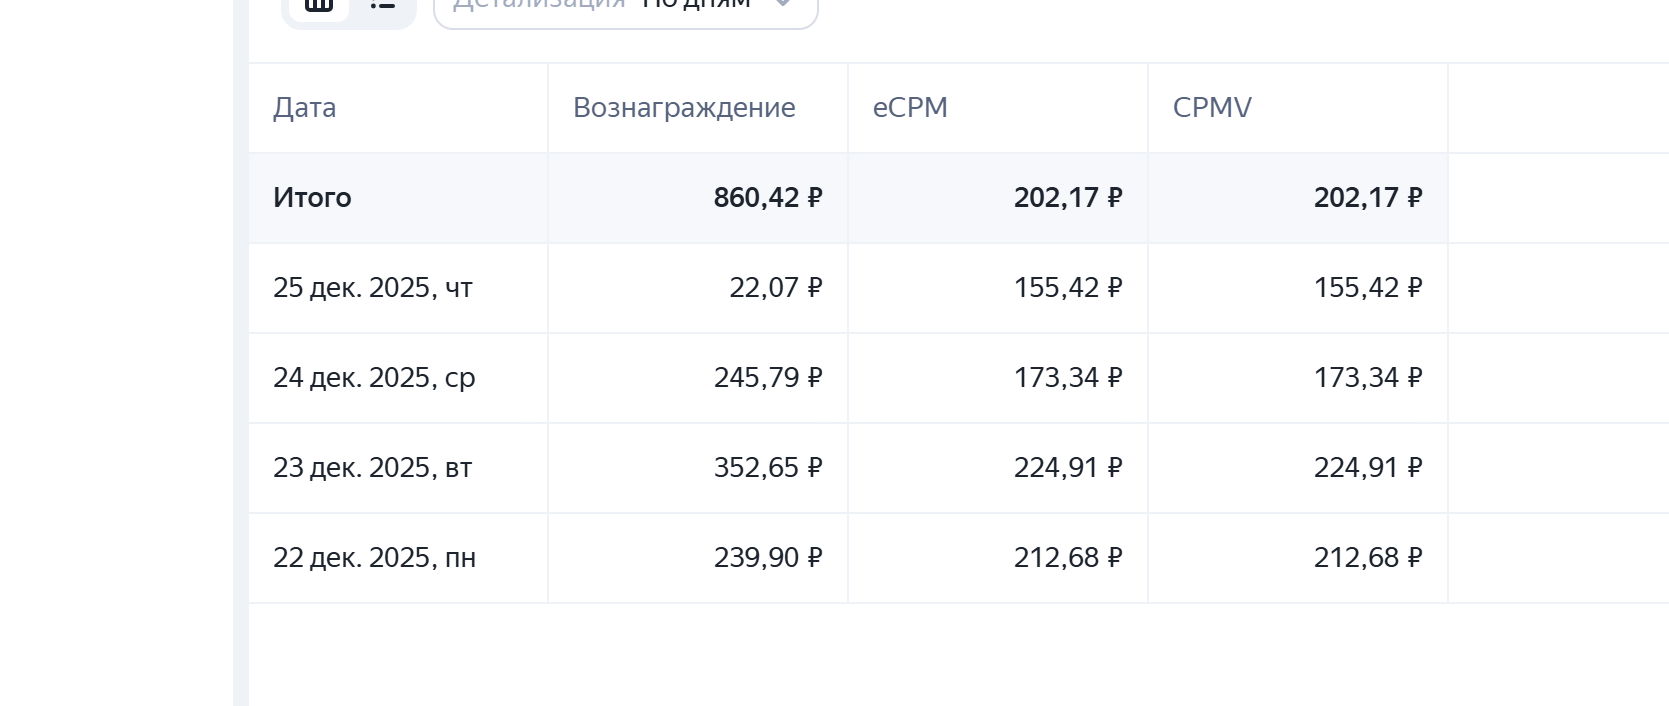Click the eCPM value for 23 дек.
This screenshot has width=1669, height=706.
1067,468
